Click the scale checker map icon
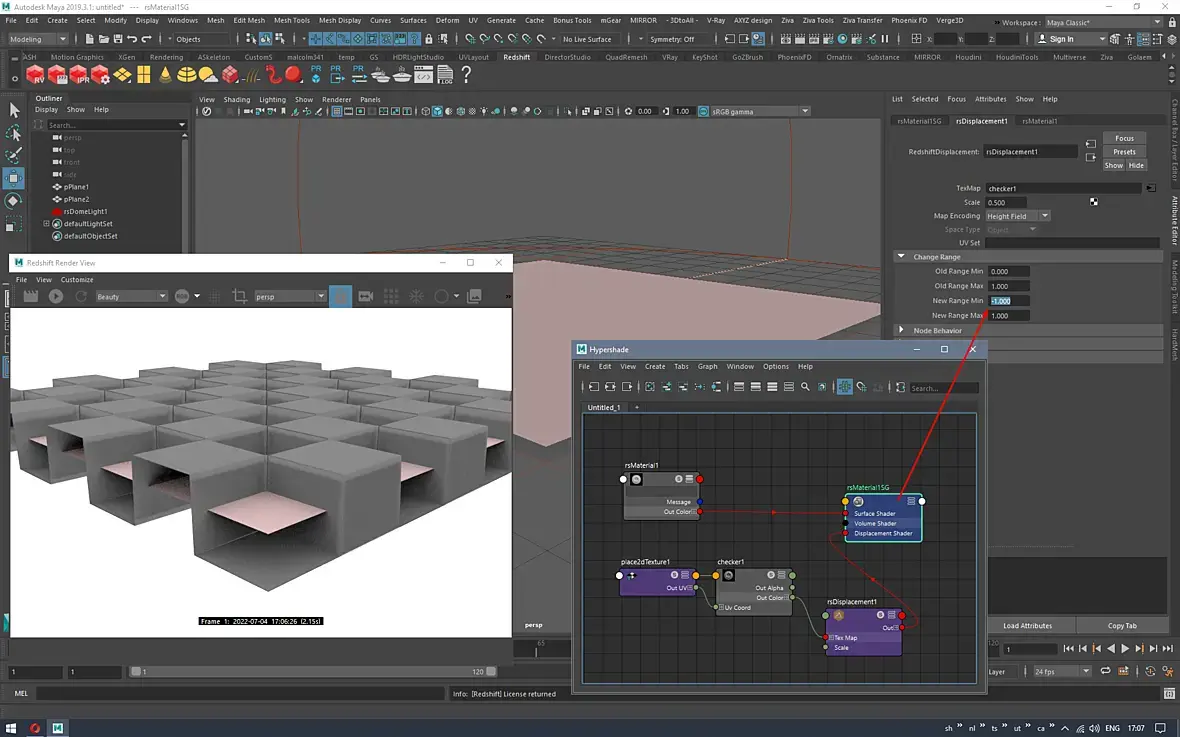 pyautogui.click(x=1094, y=202)
